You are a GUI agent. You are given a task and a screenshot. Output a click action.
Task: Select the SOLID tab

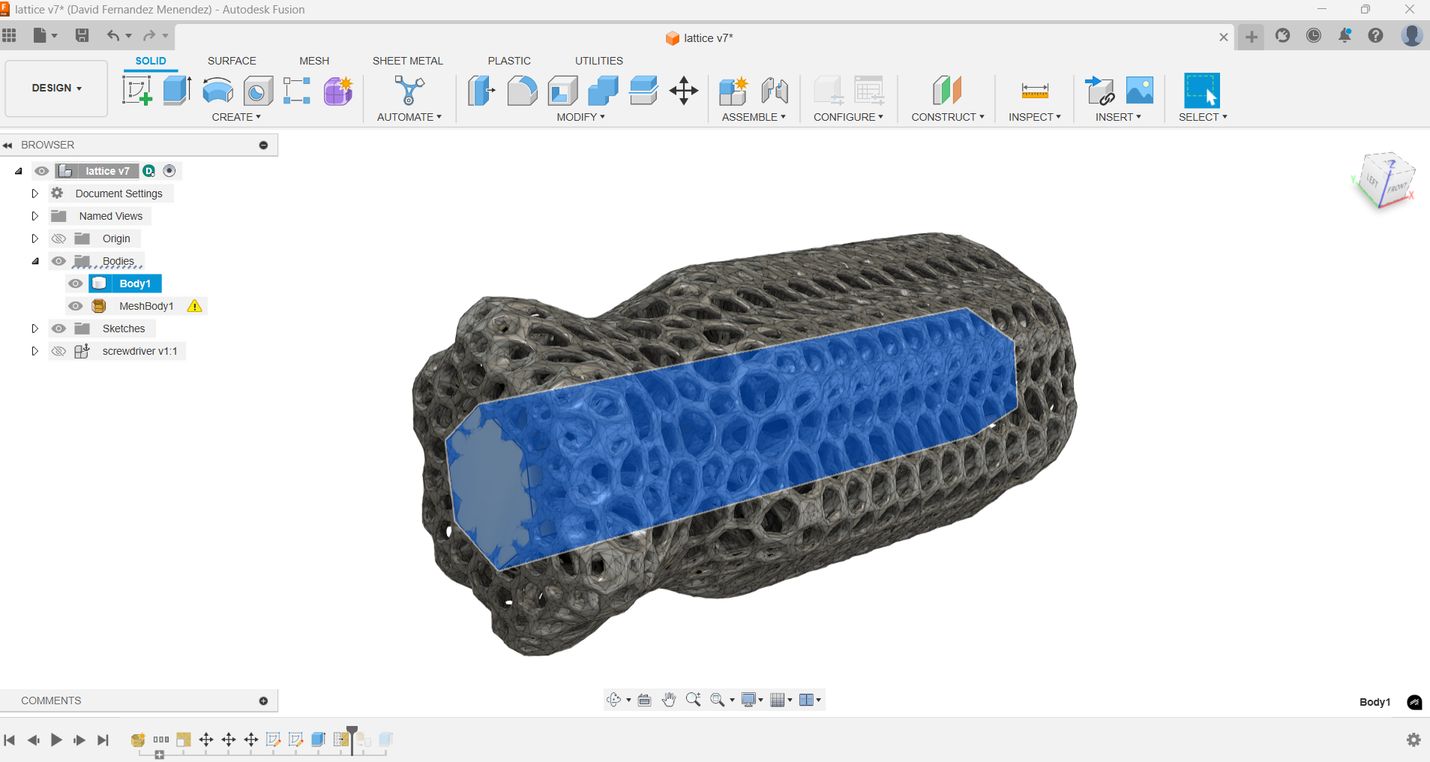[151, 61]
